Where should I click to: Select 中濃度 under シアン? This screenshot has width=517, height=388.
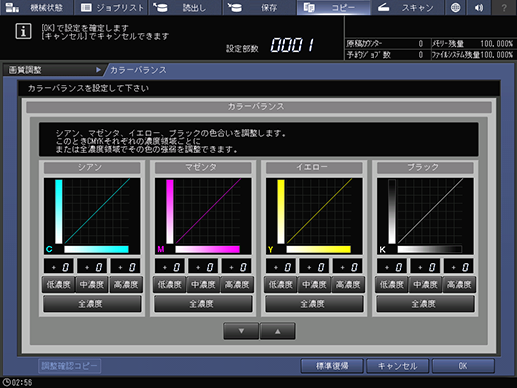pos(92,285)
